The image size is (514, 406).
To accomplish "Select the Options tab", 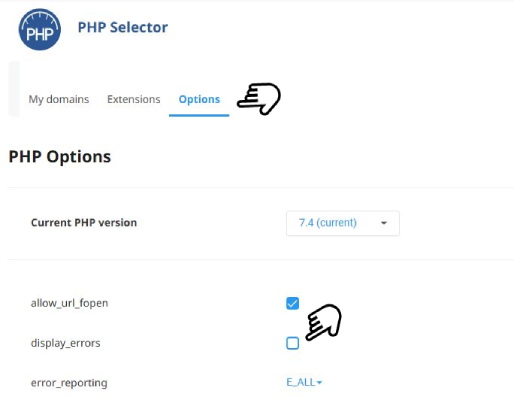I will point(199,99).
